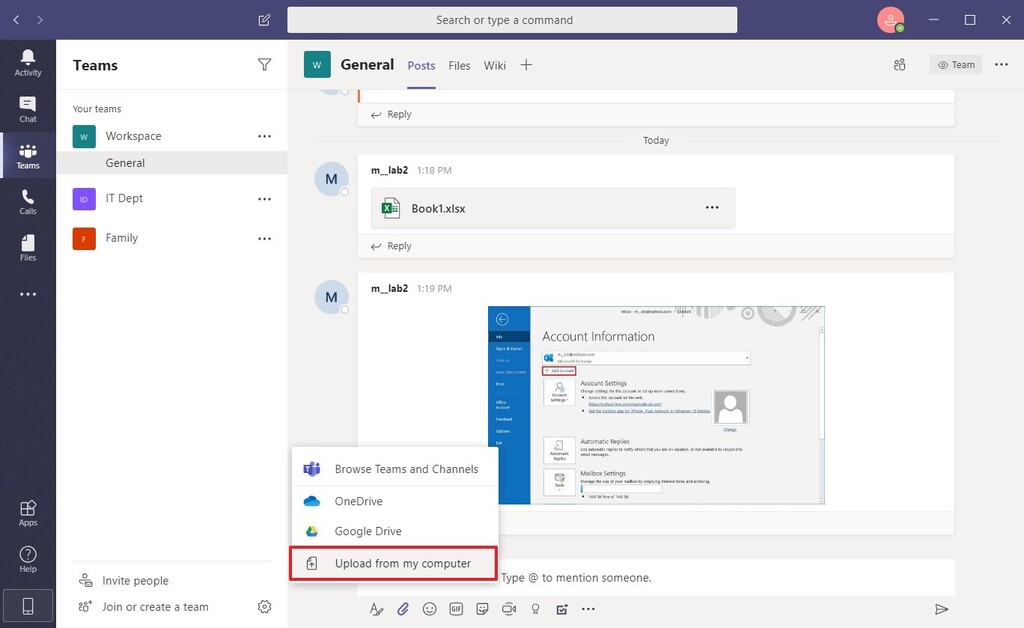
Task: Attach a file using the paperclip icon
Action: [x=402, y=609]
